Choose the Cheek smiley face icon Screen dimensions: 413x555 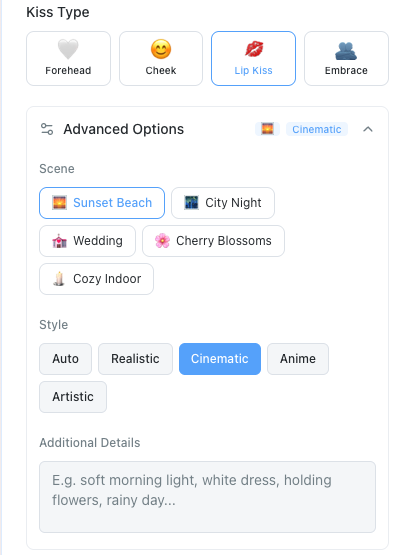(161, 49)
